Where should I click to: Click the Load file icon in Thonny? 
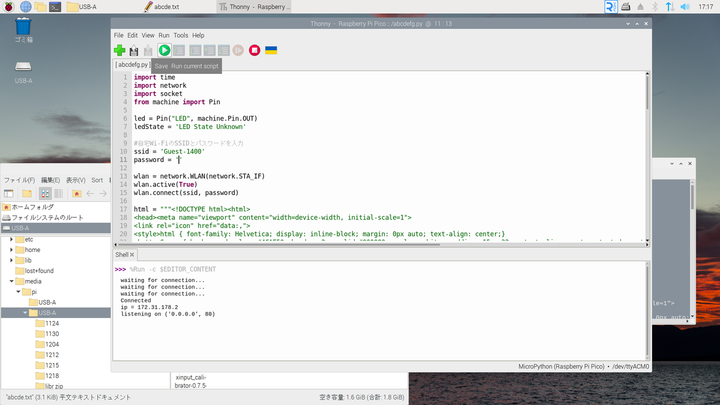[134, 50]
